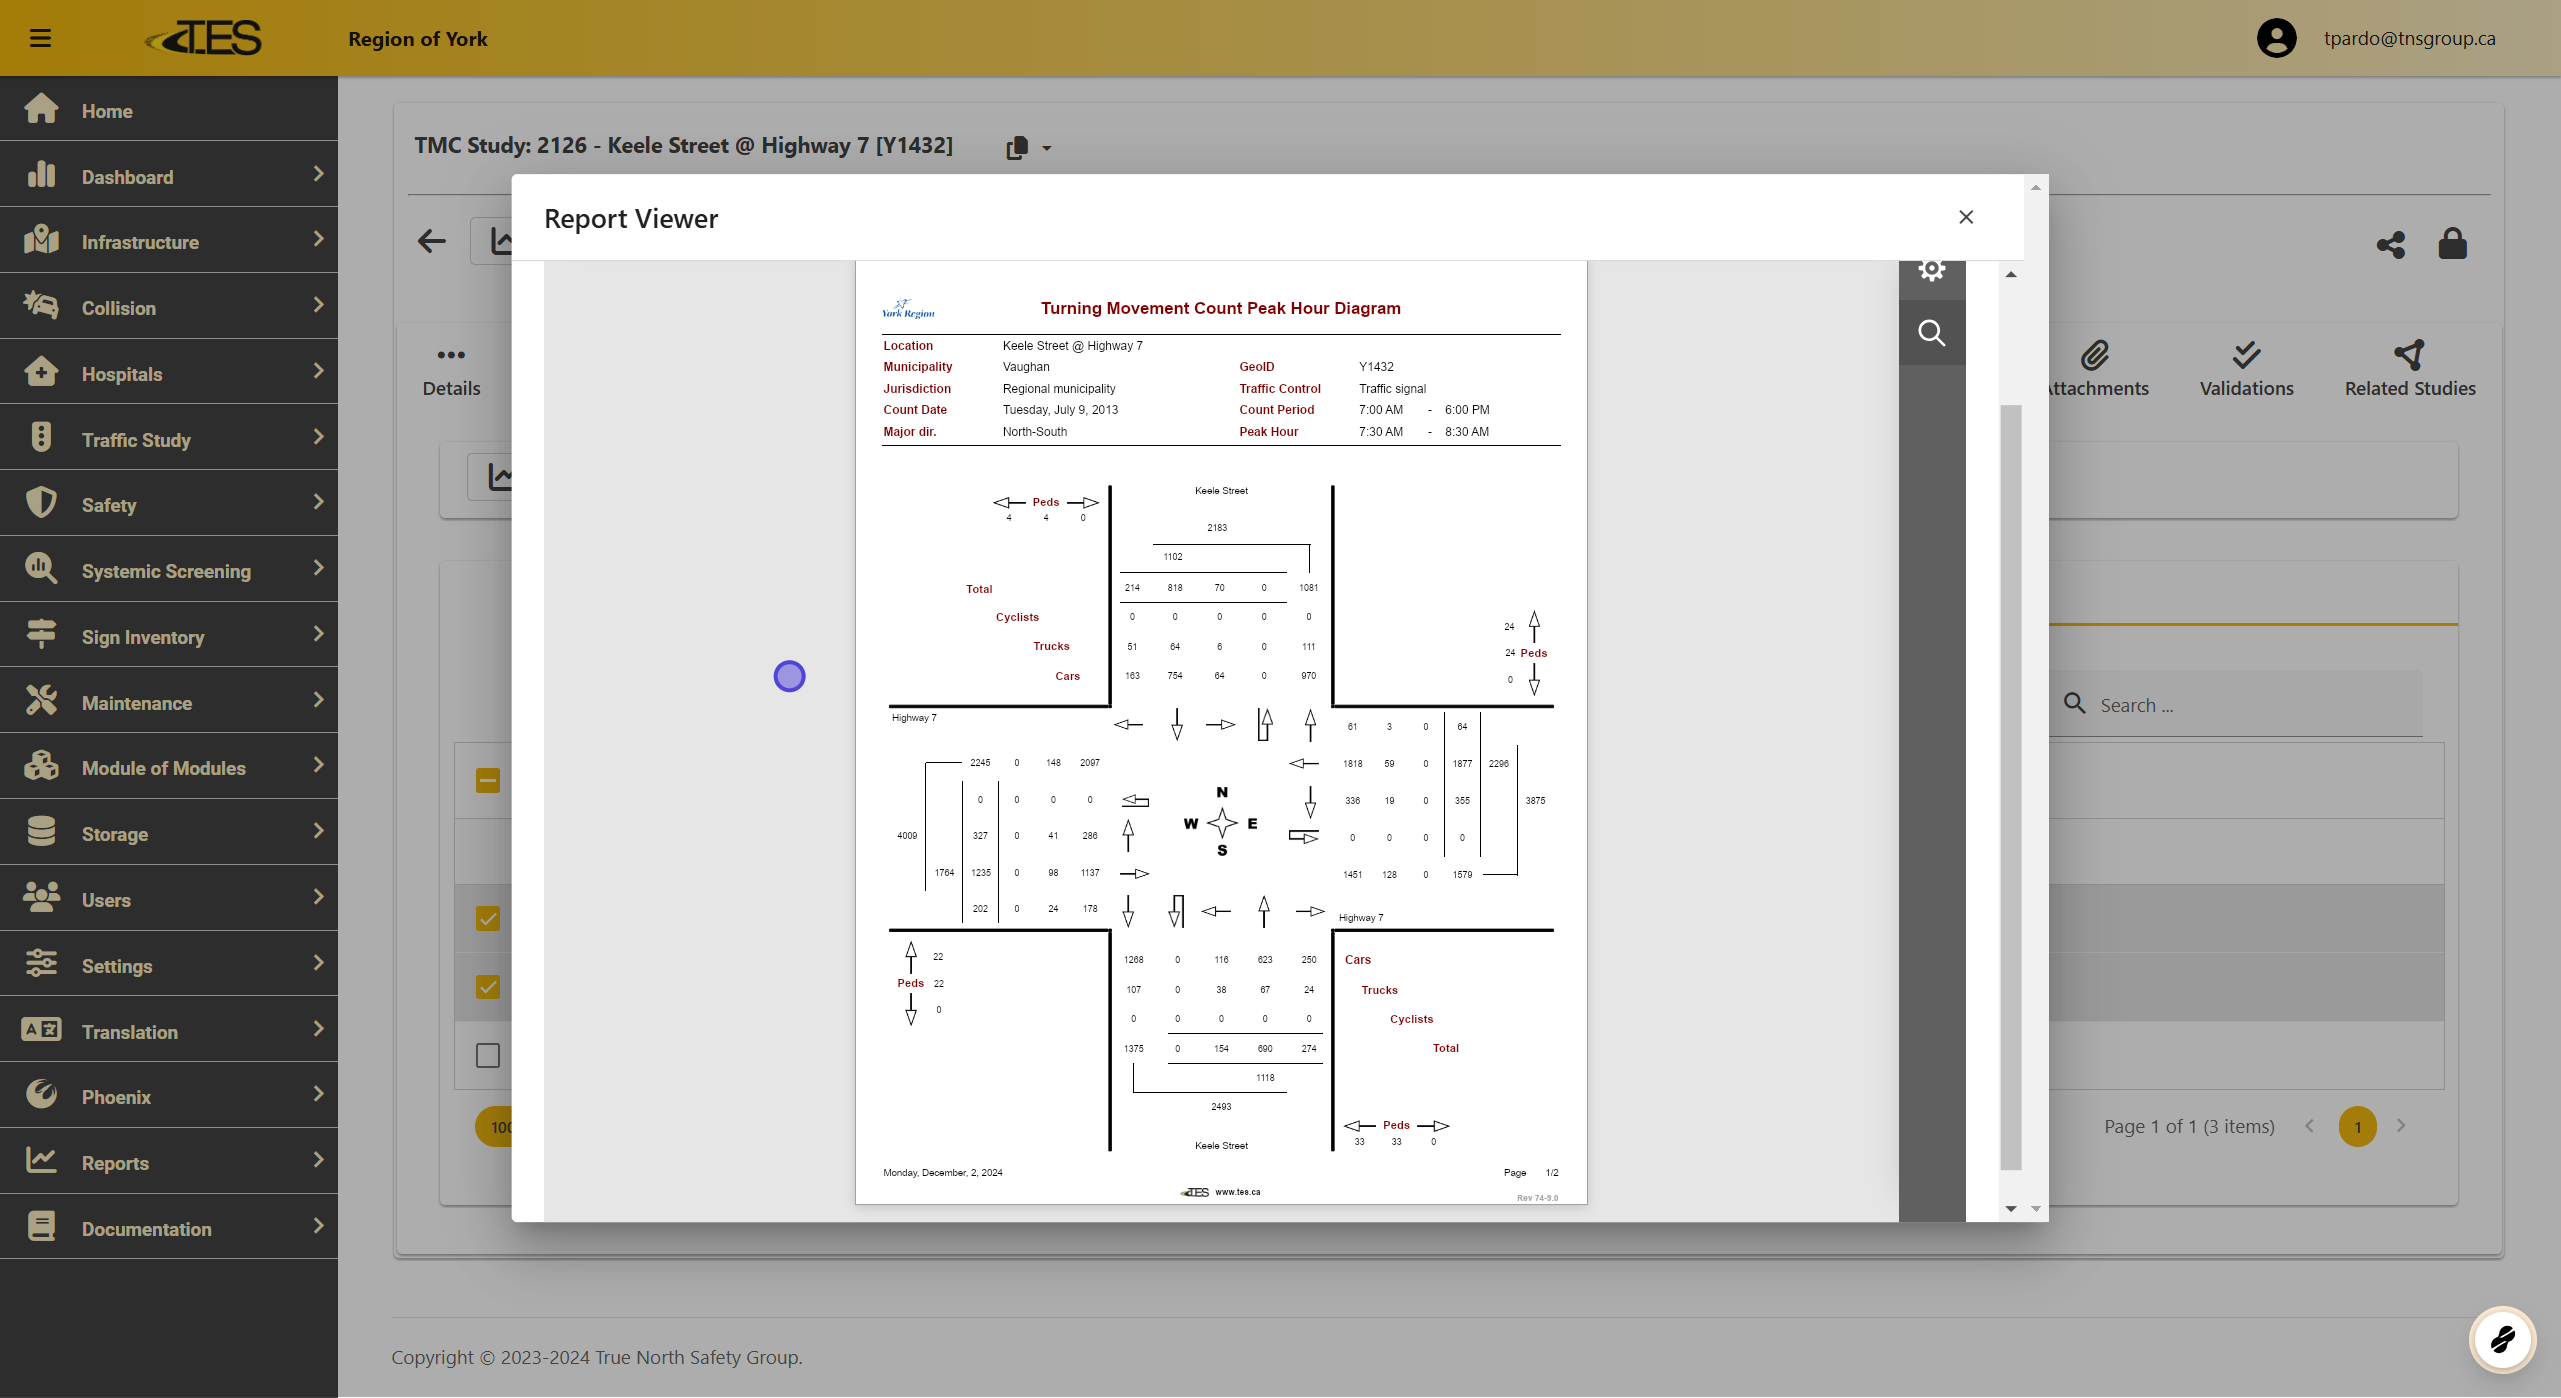Click the lock icon
Viewport: 2561px width, 1398px height.
2452,243
